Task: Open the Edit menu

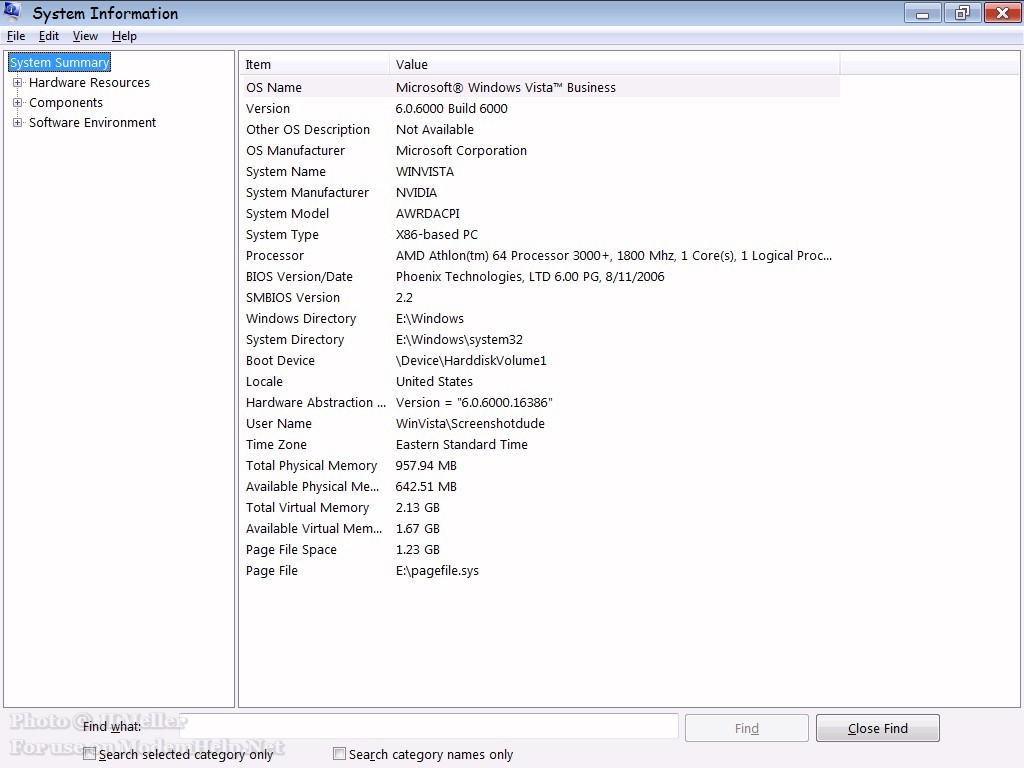Action: coord(48,36)
